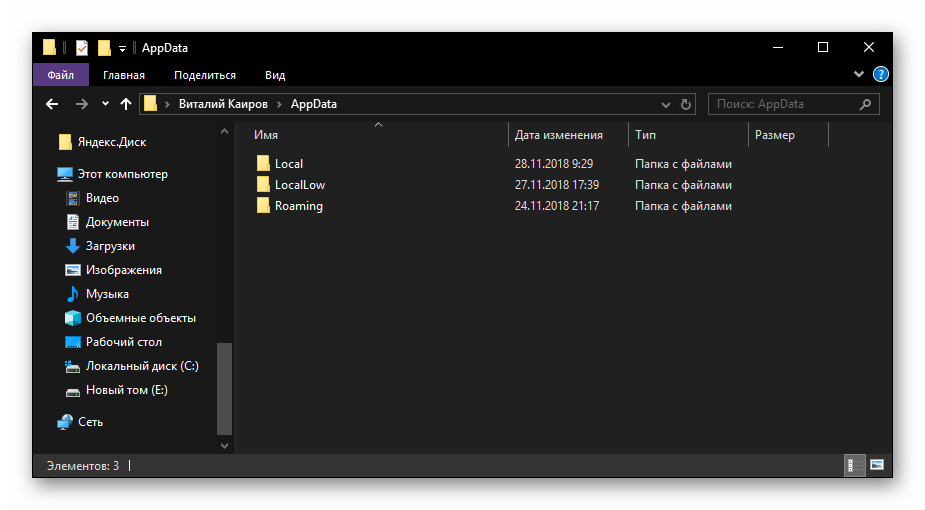This screenshot has height=510, width=925.
Task: Select Локальный диск (C:) in sidebar
Action: pos(142,366)
